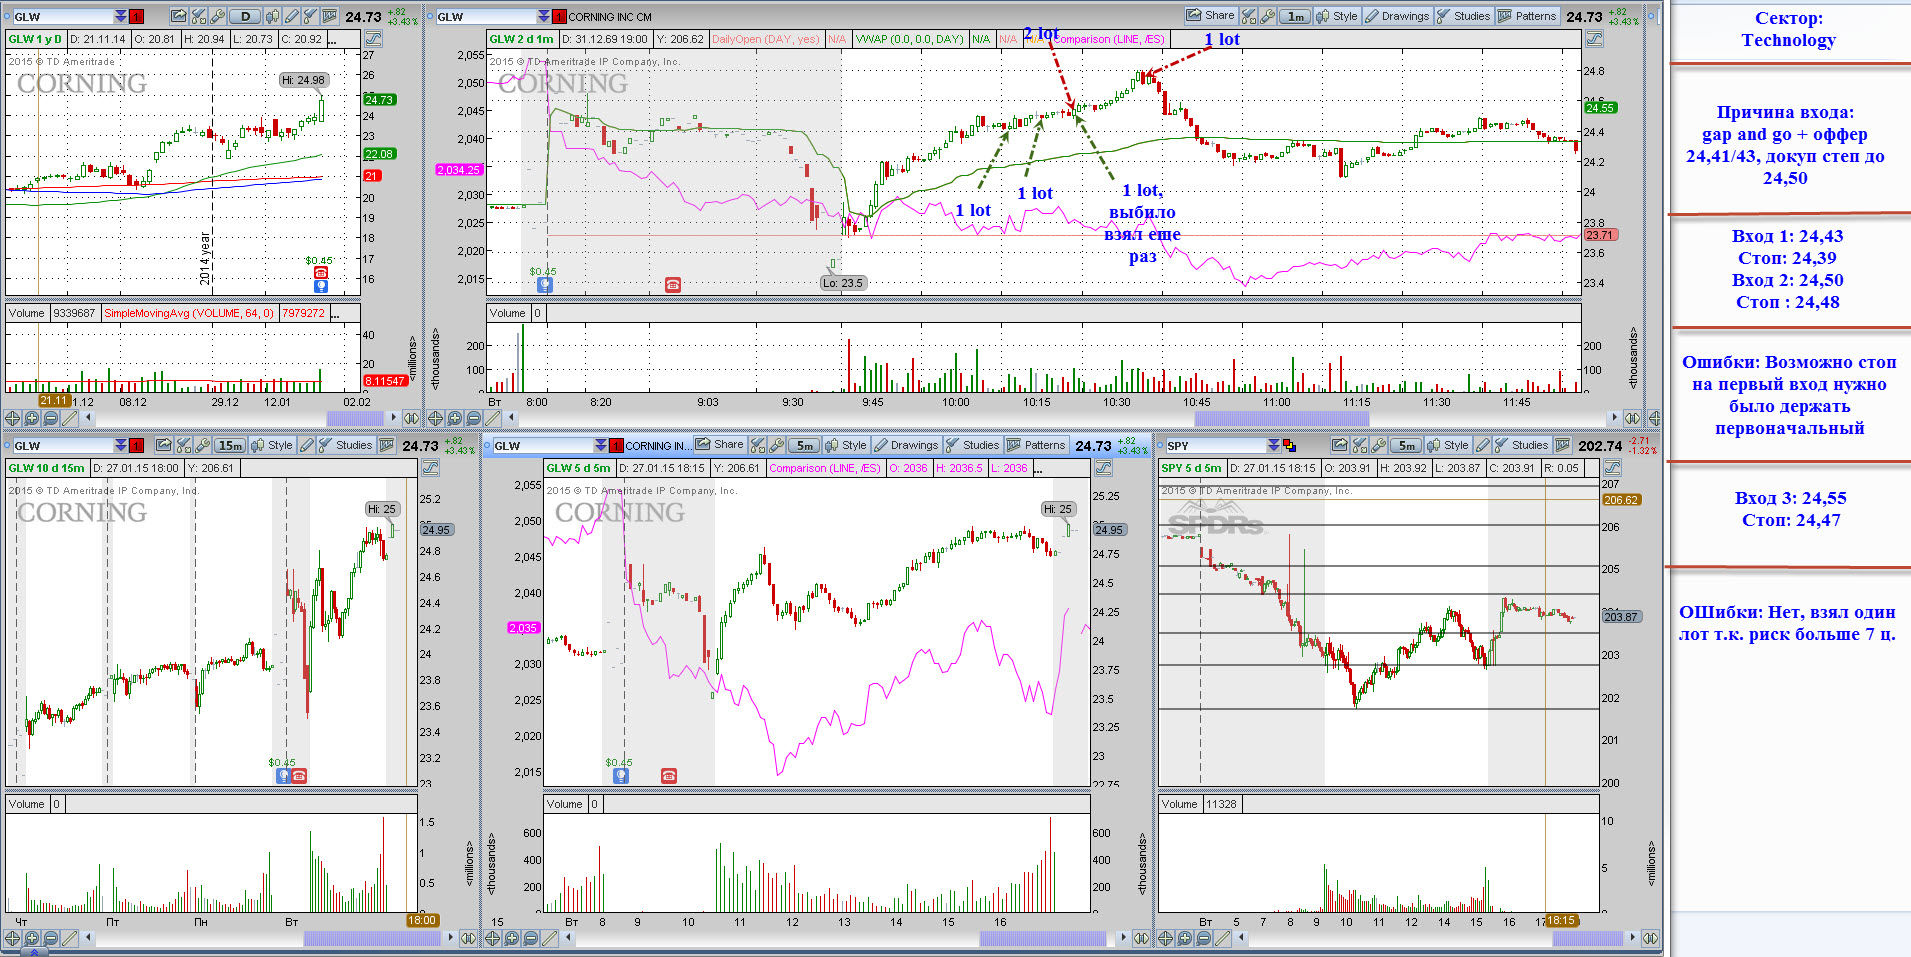Click dividend bubble icon in GLW 1m chart
The width and height of the screenshot is (1911, 957).
pos(544,285)
